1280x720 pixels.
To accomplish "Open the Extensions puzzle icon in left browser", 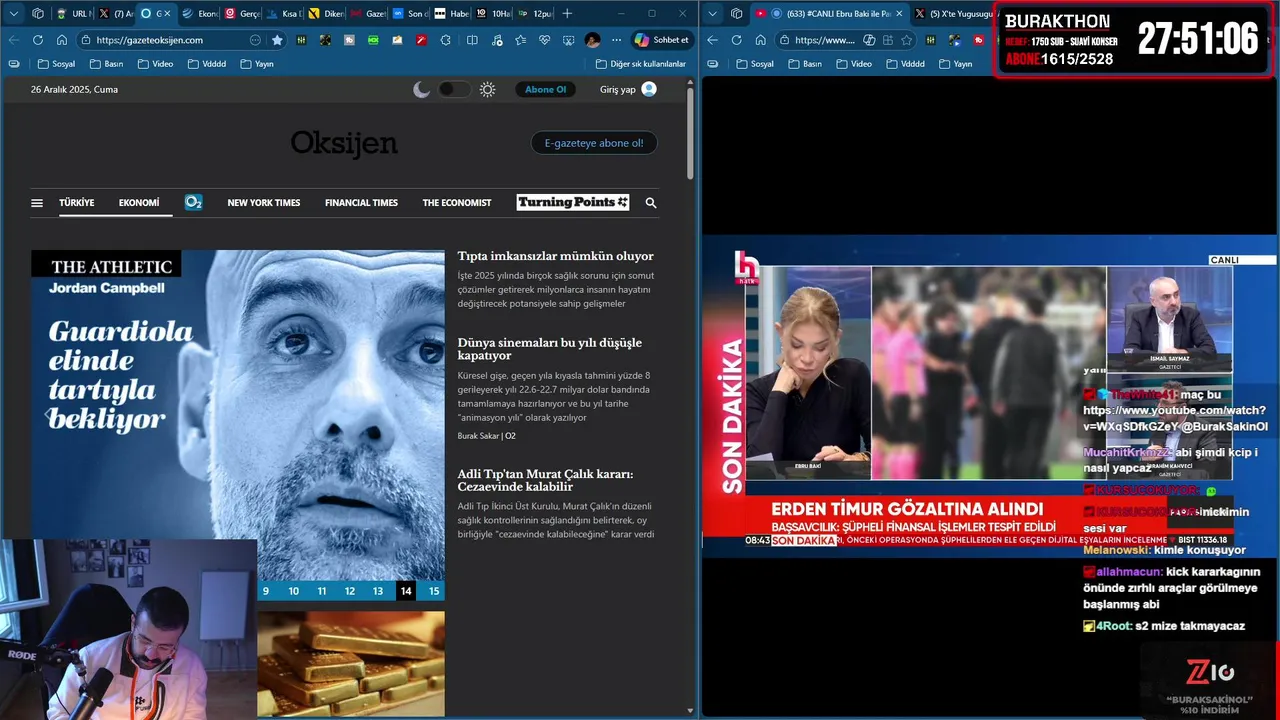I will coord(446,40).
